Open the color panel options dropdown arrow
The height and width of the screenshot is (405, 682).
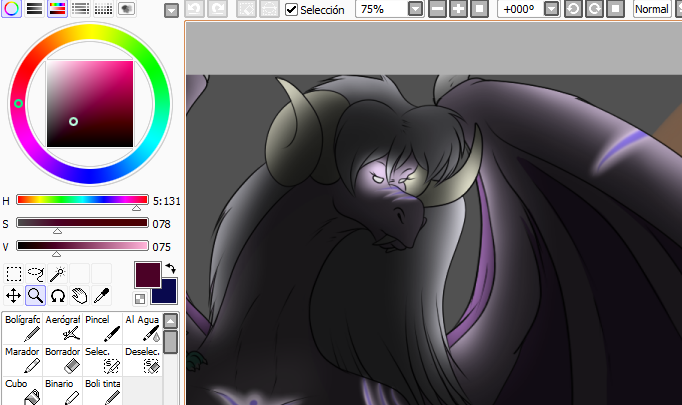pos(171,10)
